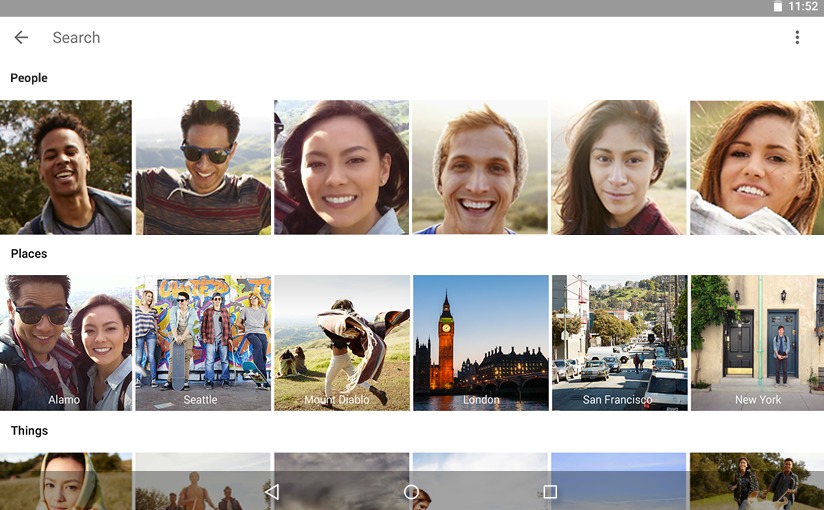Screen dimensions: 824x510
Task: Tap the battery icon in status bar
Action: click(x=778, y=7)
